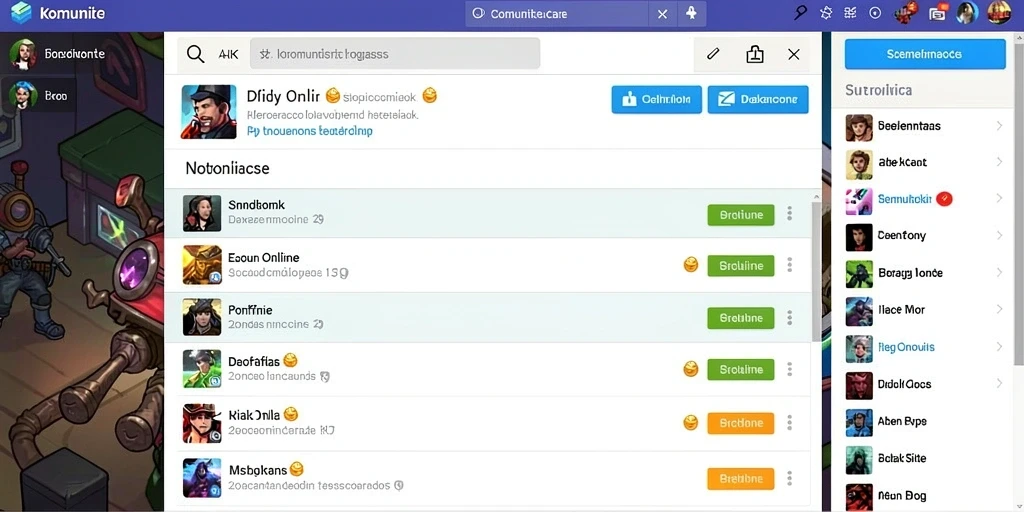Click the orange button on Riak Onlla row

click(741, 423)
